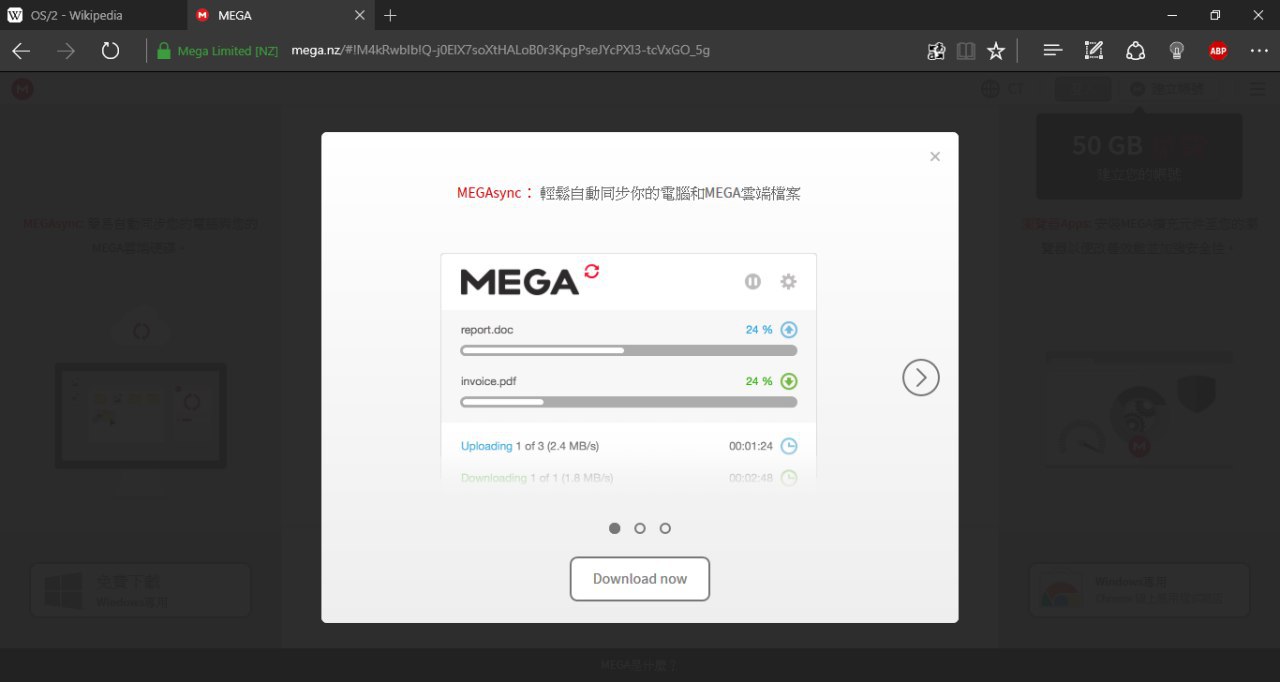This screenshot has width=1280, height=682.
Task: Open the Hub favorites list
Action: click(1052, 50)
